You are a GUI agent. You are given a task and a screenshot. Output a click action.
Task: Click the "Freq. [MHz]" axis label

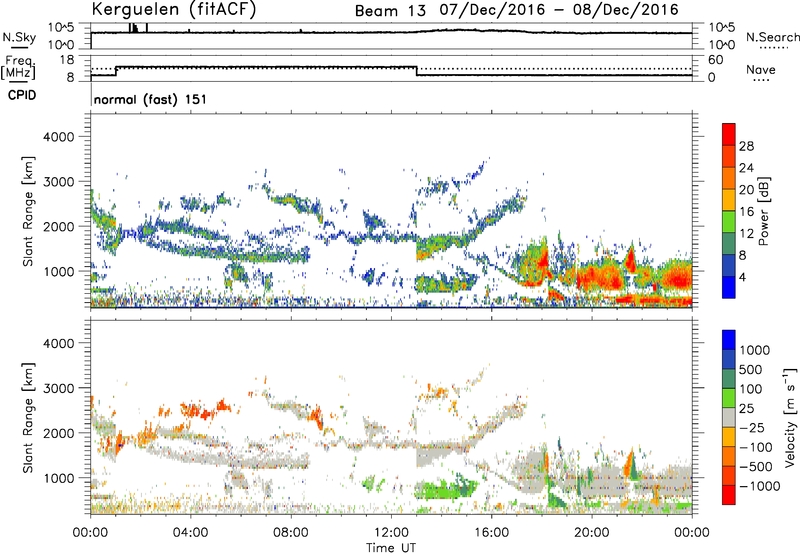(18, 67)
